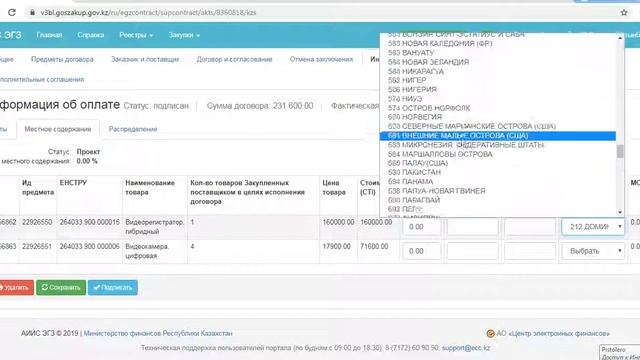640x360 pixels.
Task: Click the Удалить button
Action: pyautogui.click(x=16, y=287)
